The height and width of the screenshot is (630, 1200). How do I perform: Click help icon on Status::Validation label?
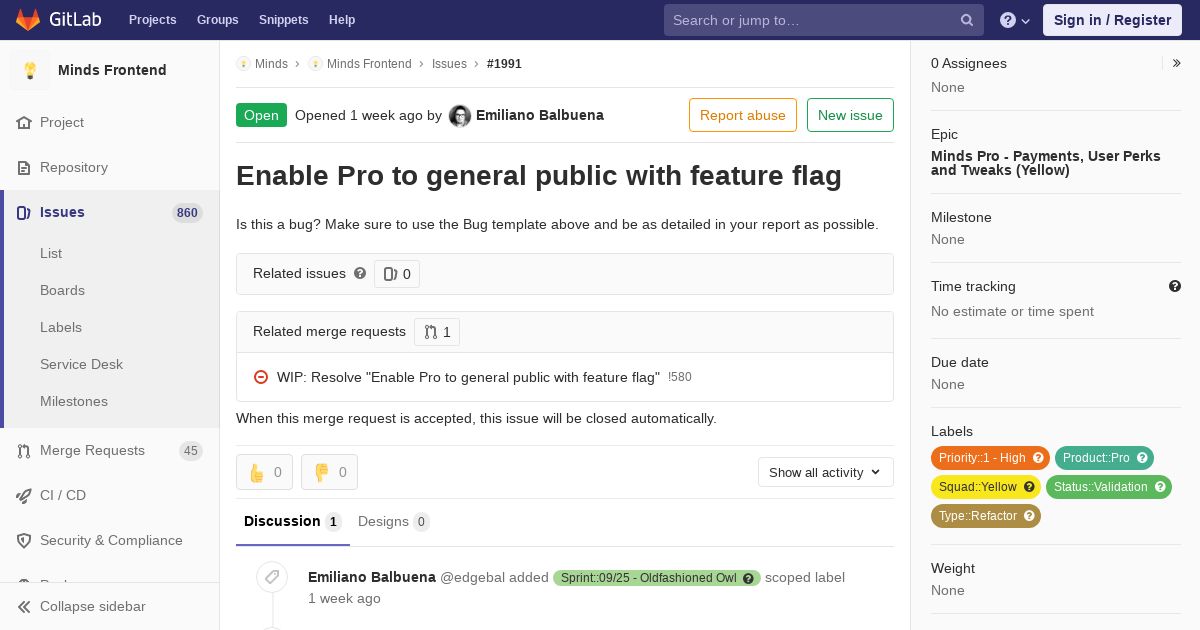tap(1160, 487)
